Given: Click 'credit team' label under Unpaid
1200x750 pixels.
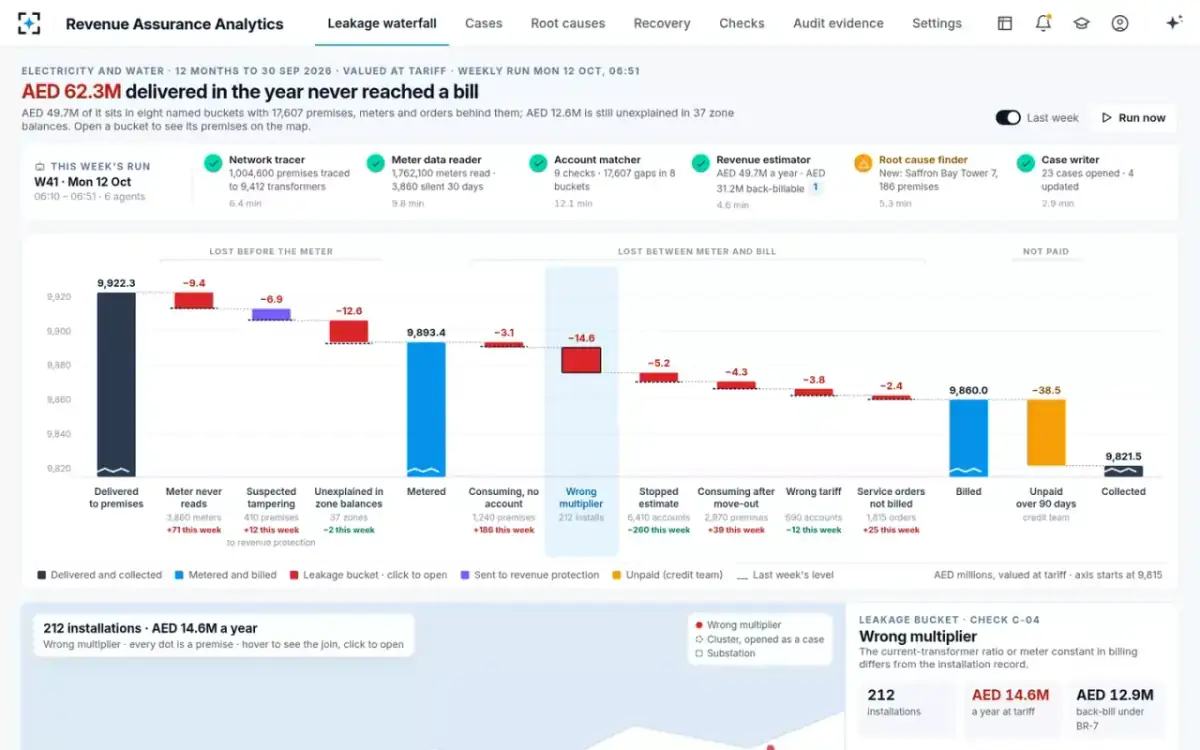Looking at the screenshot, I should tap(1046, 517).
